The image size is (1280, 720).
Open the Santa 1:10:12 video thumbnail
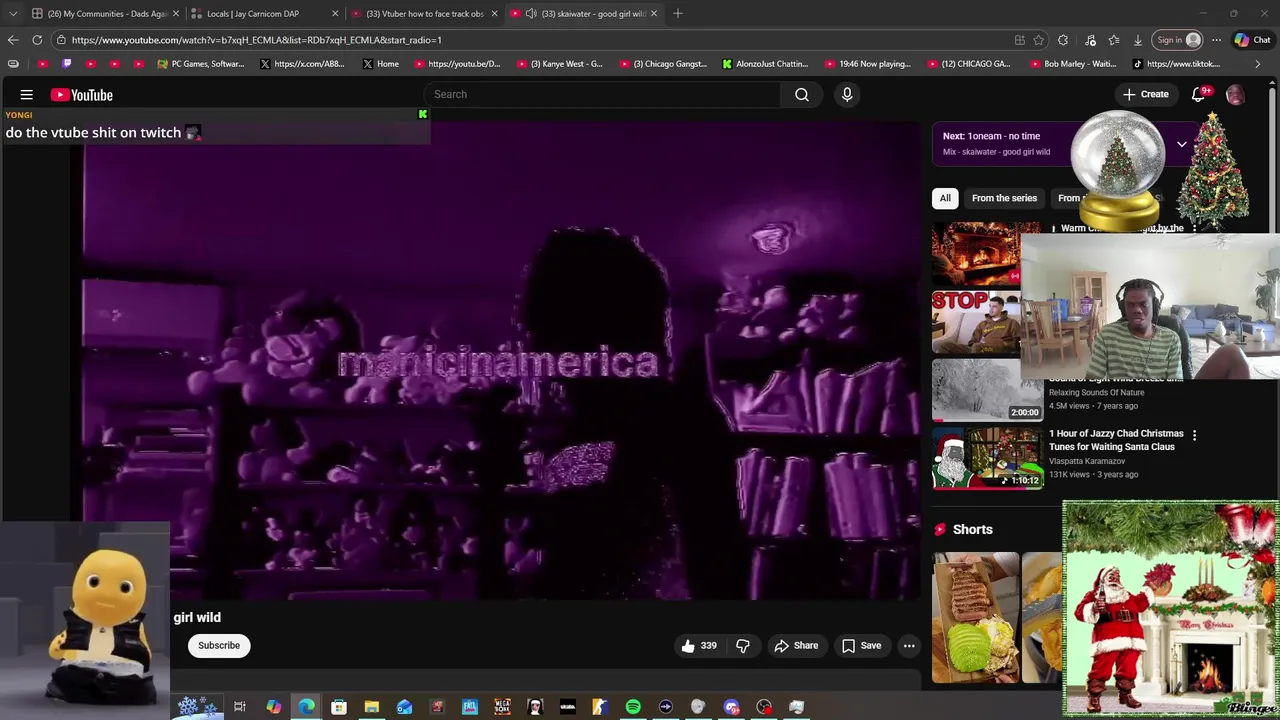[x=987, y=458]
